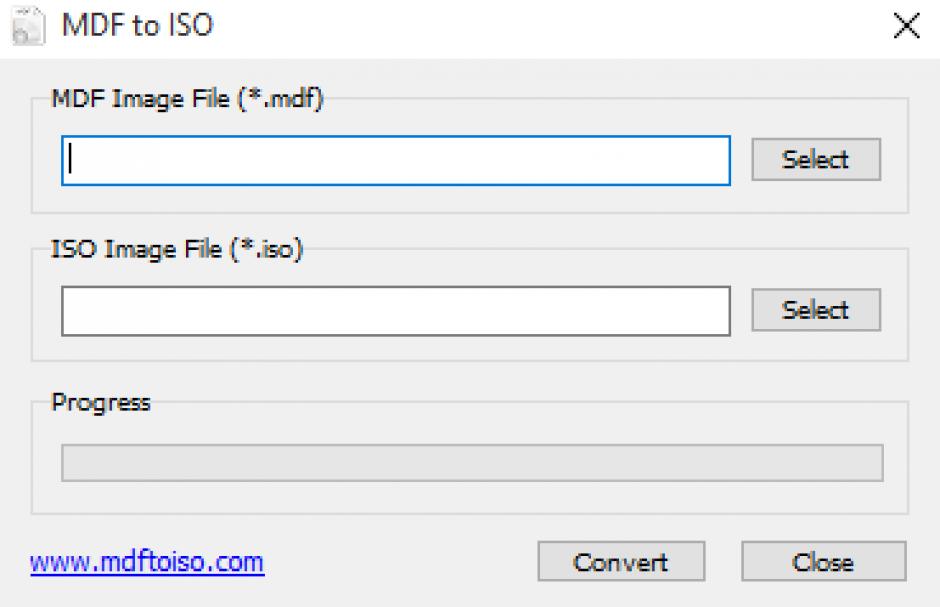This screenshot has width=940, height=607.
Task: Close the window with the X button
Action: pyautogui.click(x=906, y=27)
